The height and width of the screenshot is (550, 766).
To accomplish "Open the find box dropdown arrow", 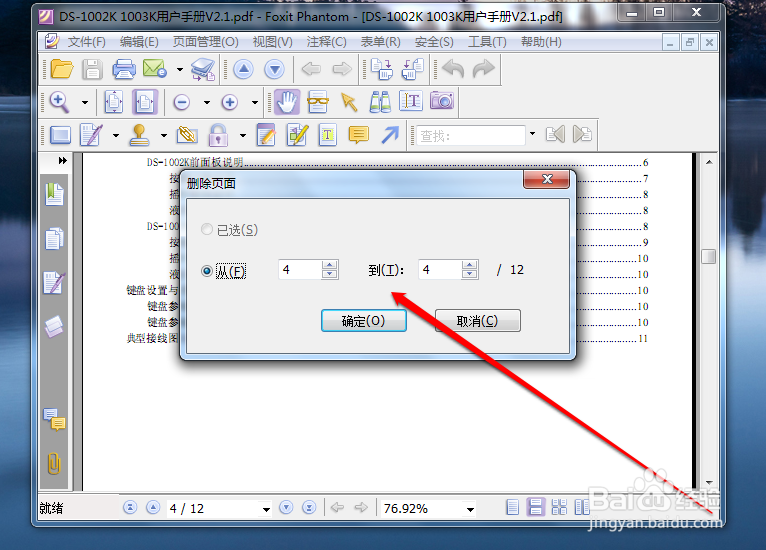I will pos(532,134).
